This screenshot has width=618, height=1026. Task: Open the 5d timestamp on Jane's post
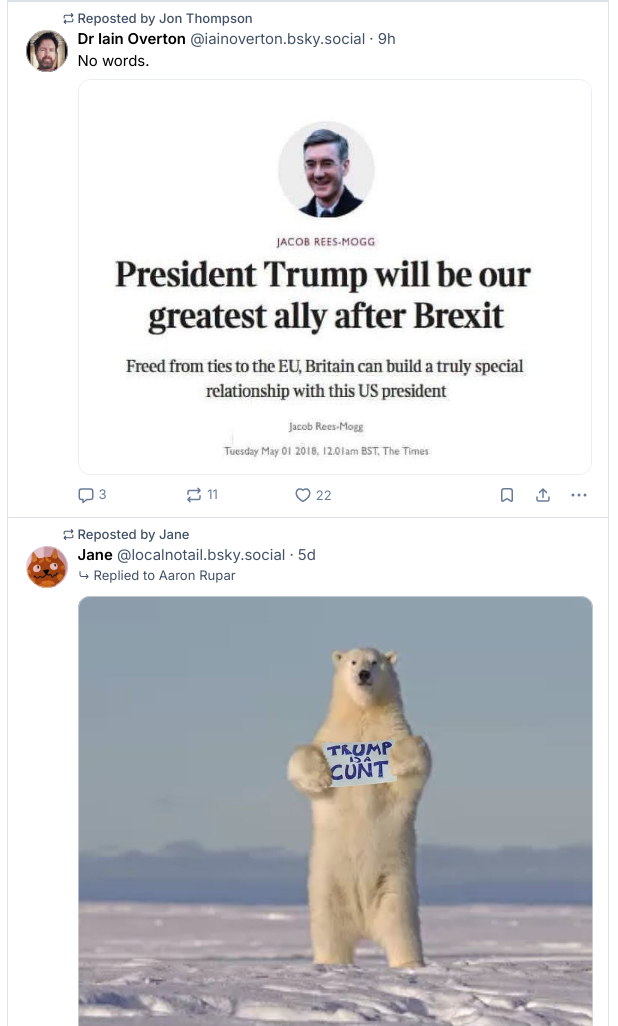pyautogui.click(x=307, y=555)
